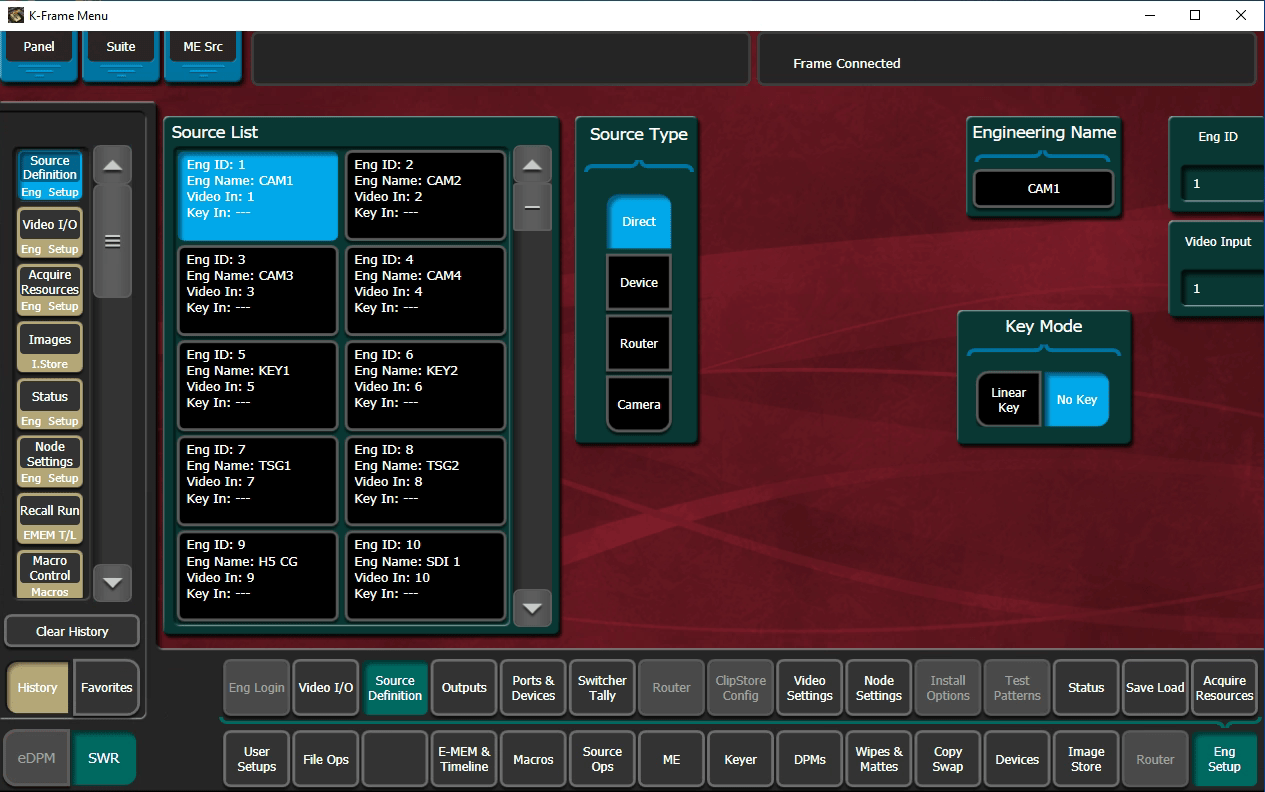Open the Save Load tab

[x=1155, y=687]
